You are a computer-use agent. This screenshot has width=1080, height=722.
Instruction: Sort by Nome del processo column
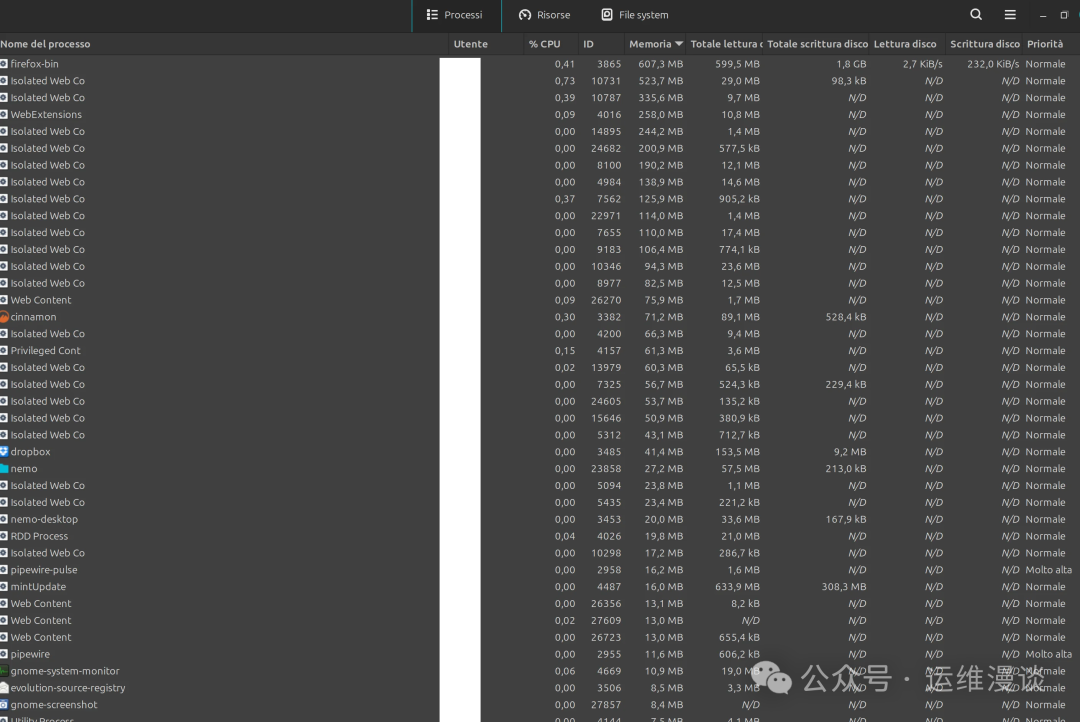pos(45,44)
